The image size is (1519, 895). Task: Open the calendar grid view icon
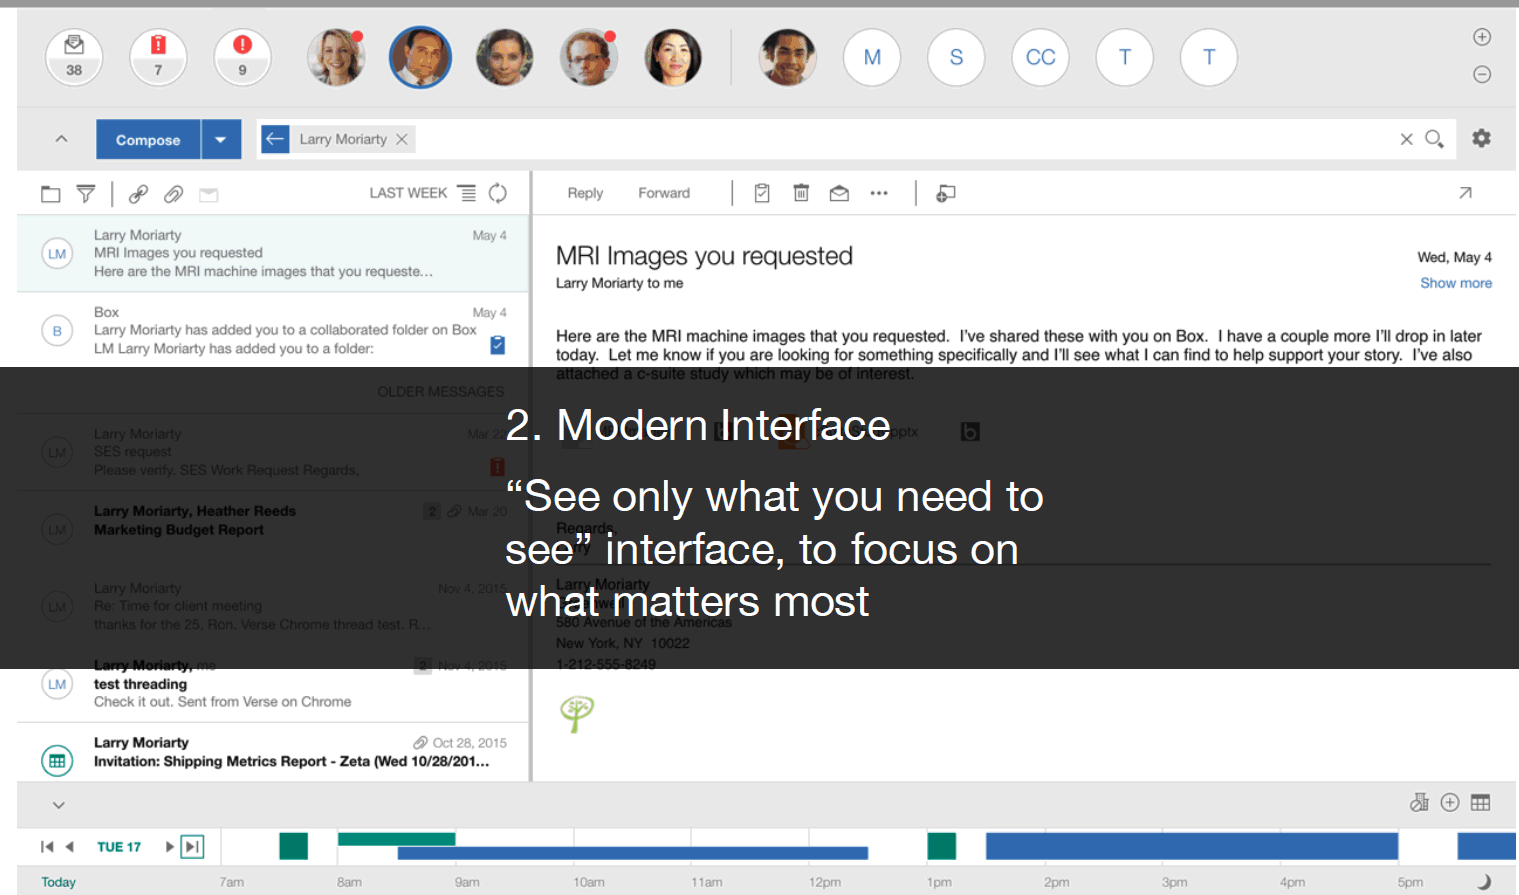pos(1480,802)
